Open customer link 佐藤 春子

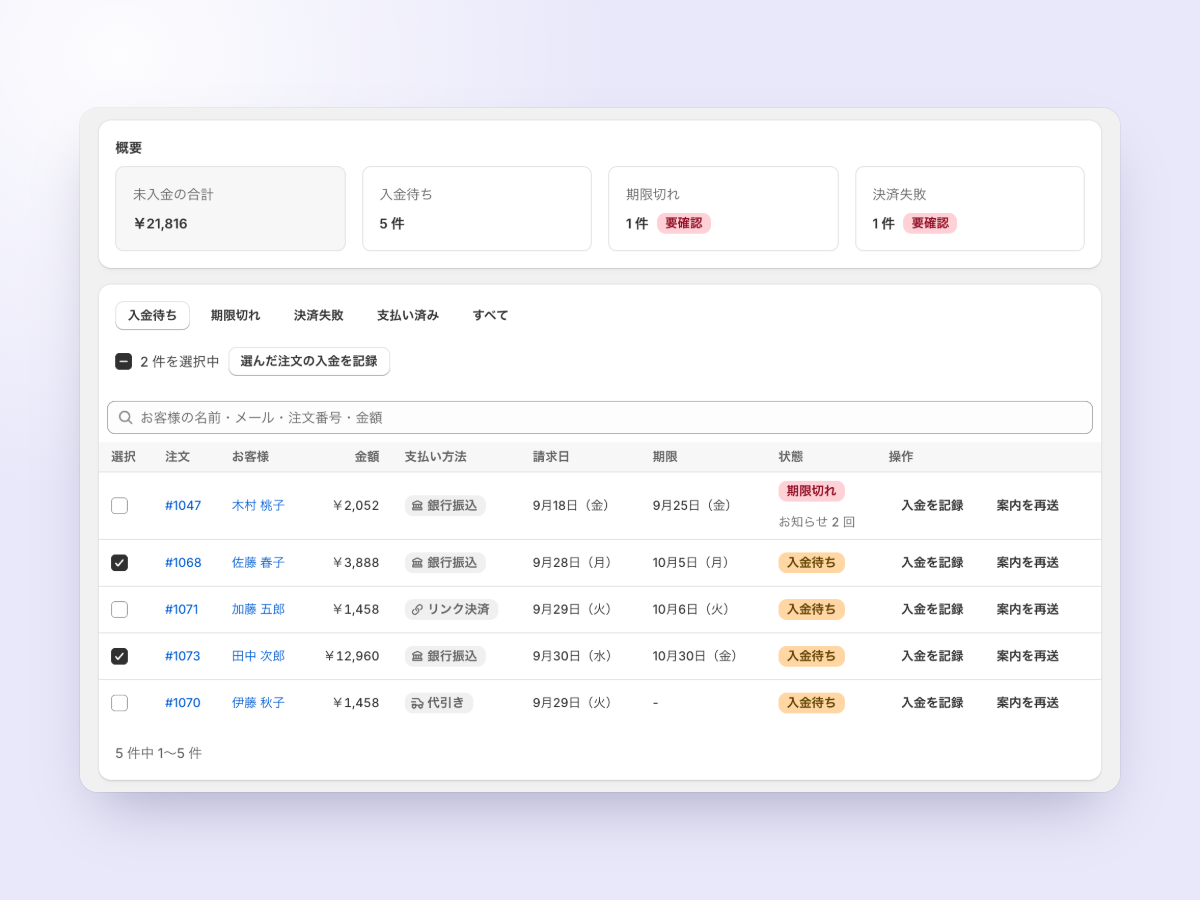(x=258, y=563)
